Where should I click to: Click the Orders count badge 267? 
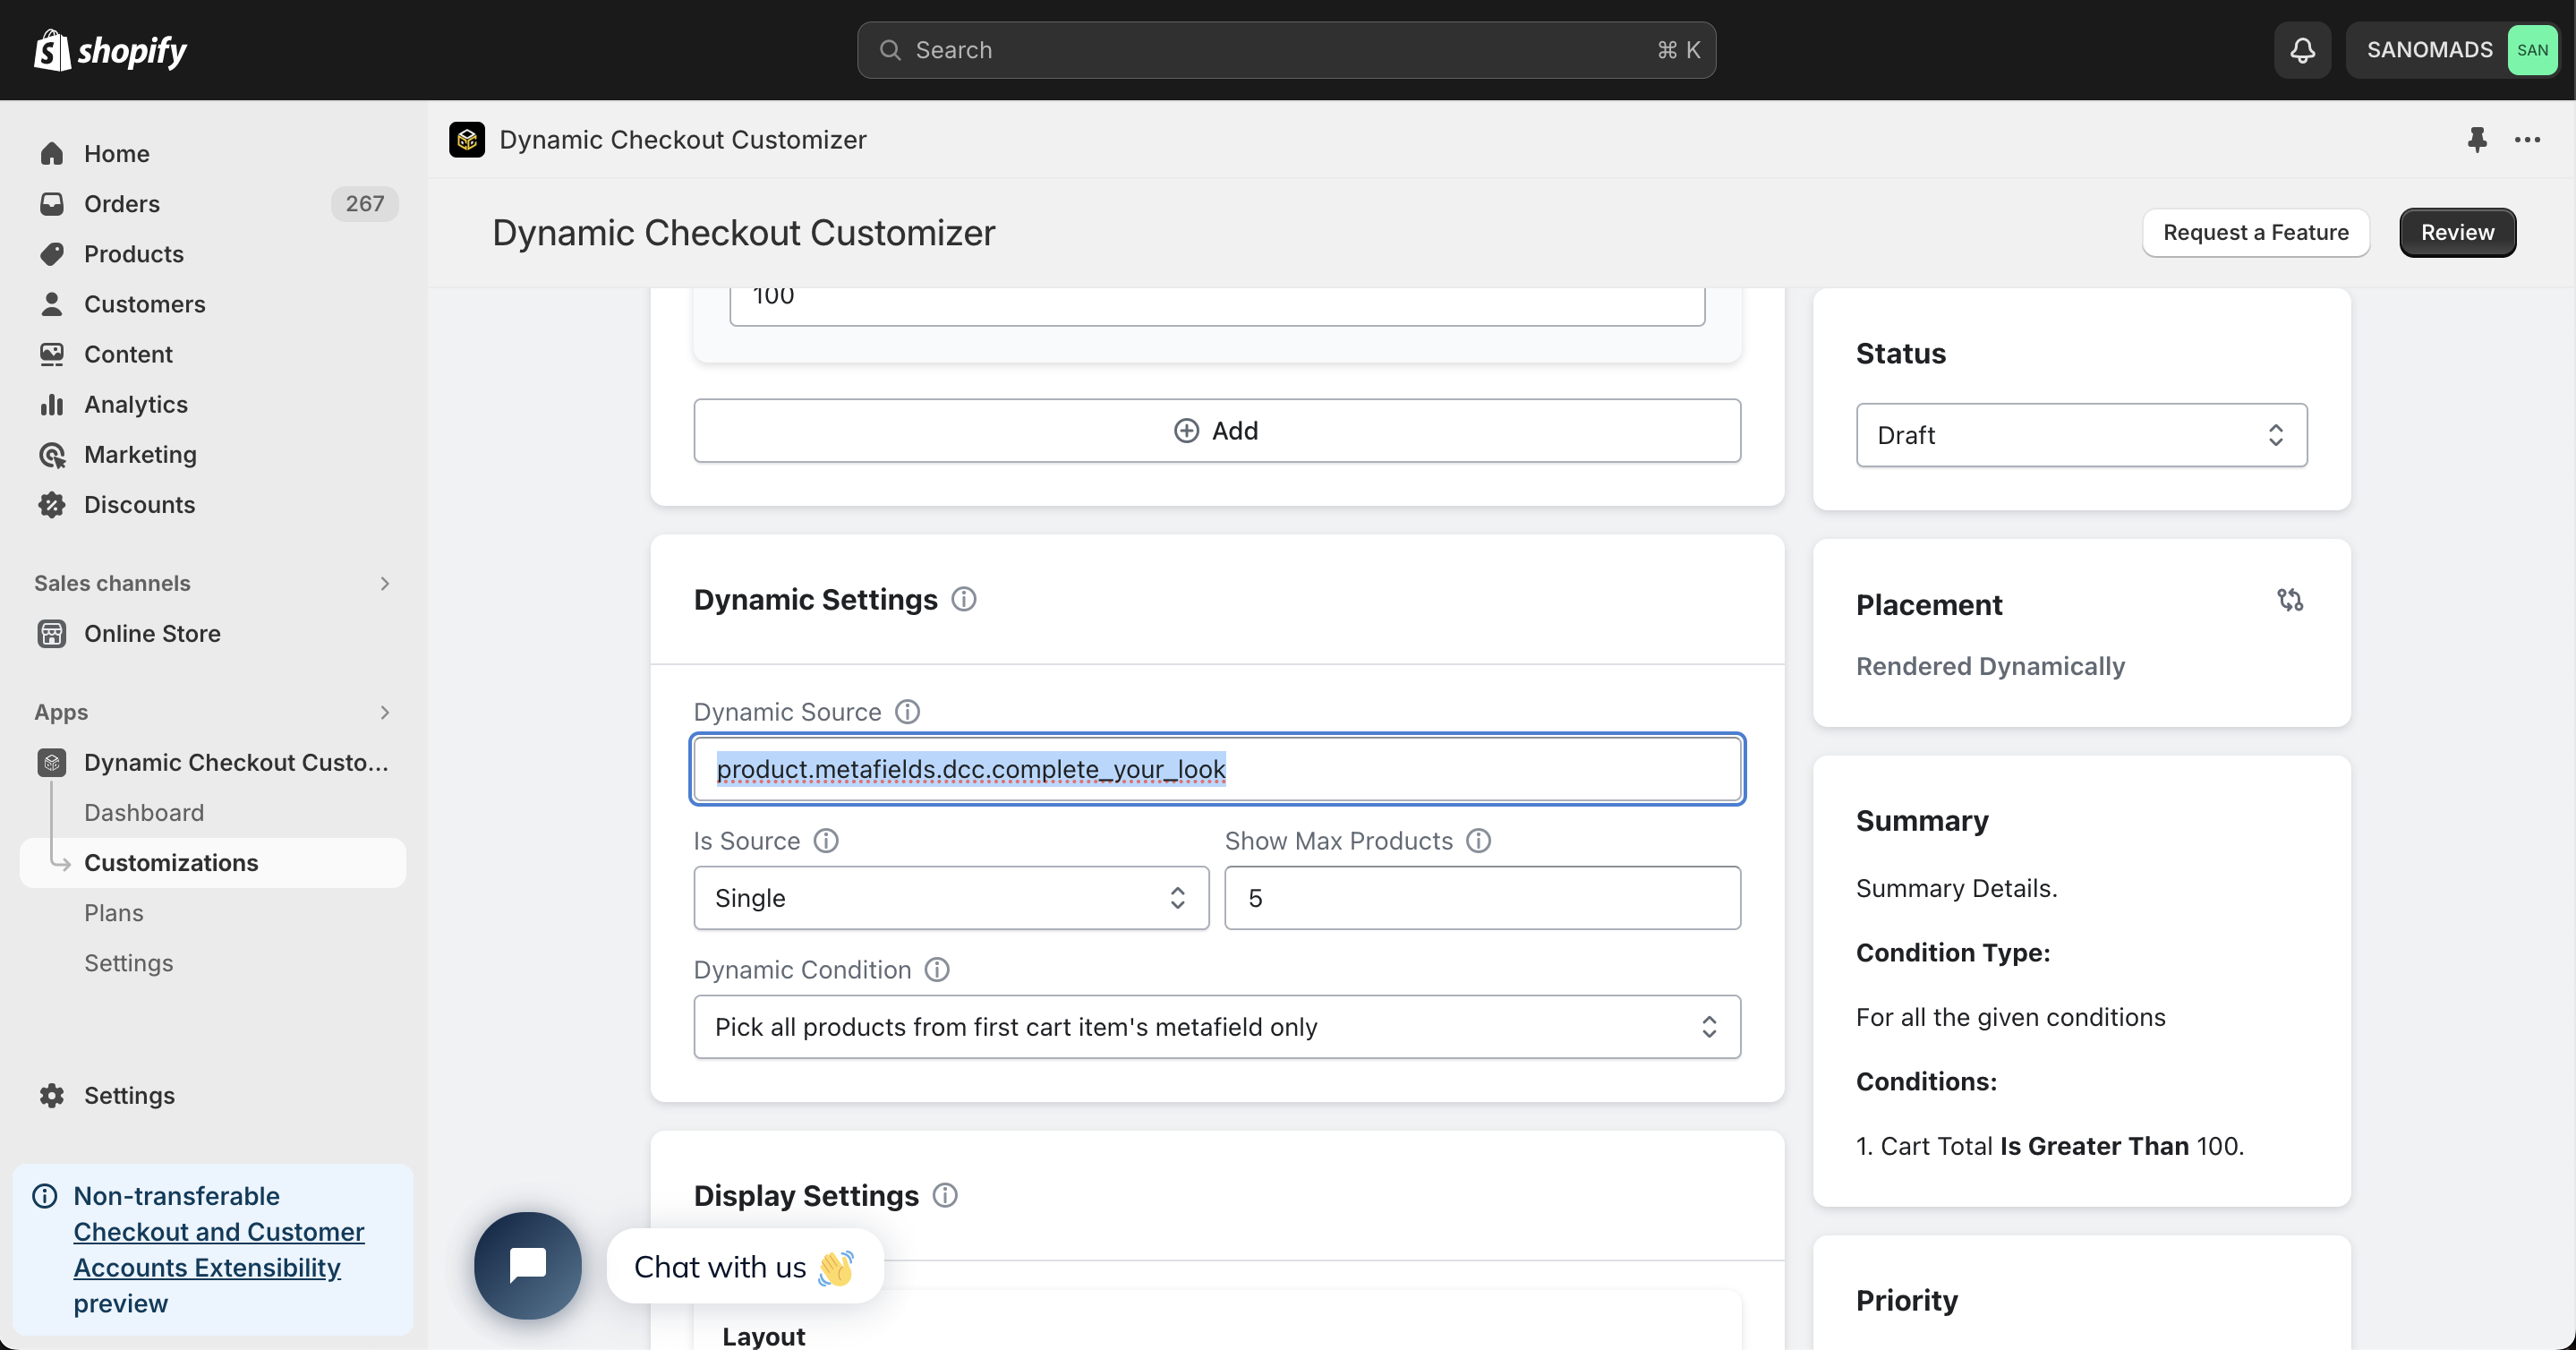(365, 203)
